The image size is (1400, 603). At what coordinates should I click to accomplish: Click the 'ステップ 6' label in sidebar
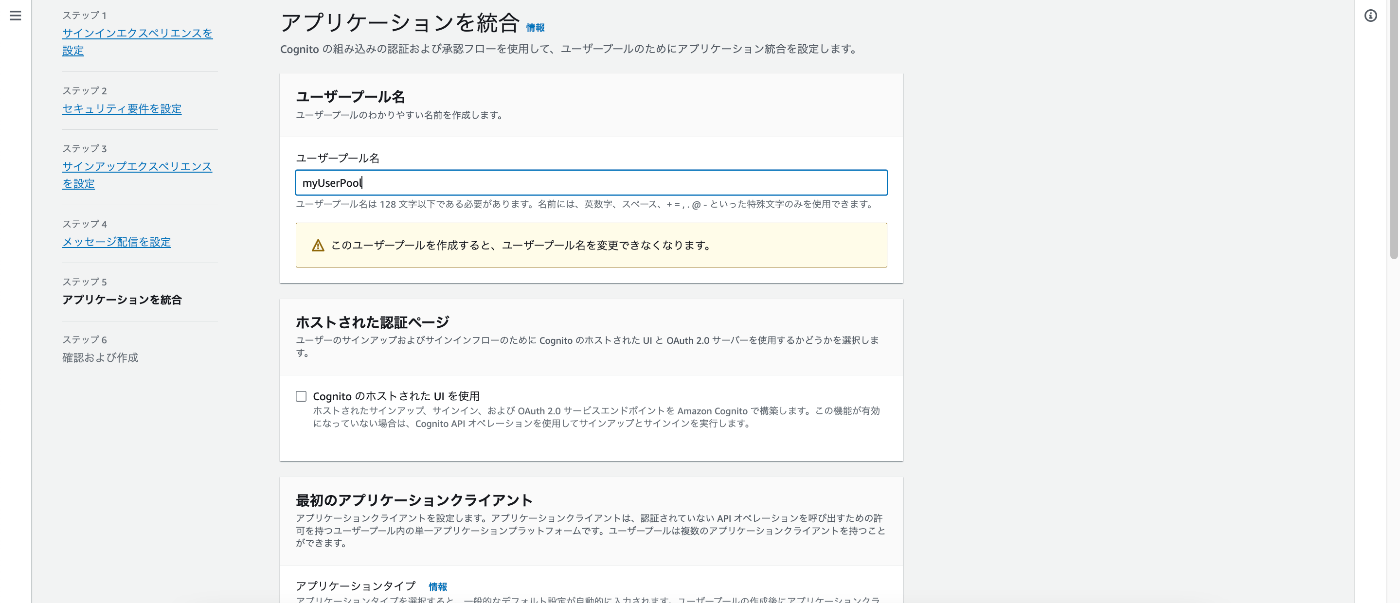84,340
